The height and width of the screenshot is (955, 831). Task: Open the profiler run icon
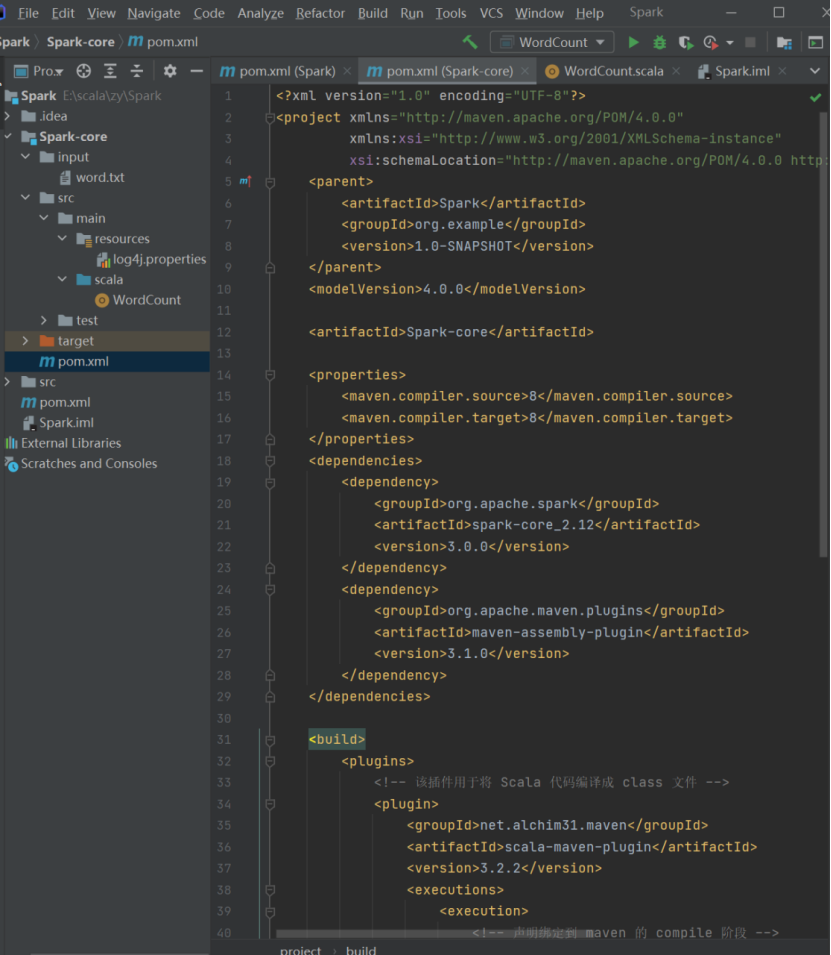pos(710,42)
